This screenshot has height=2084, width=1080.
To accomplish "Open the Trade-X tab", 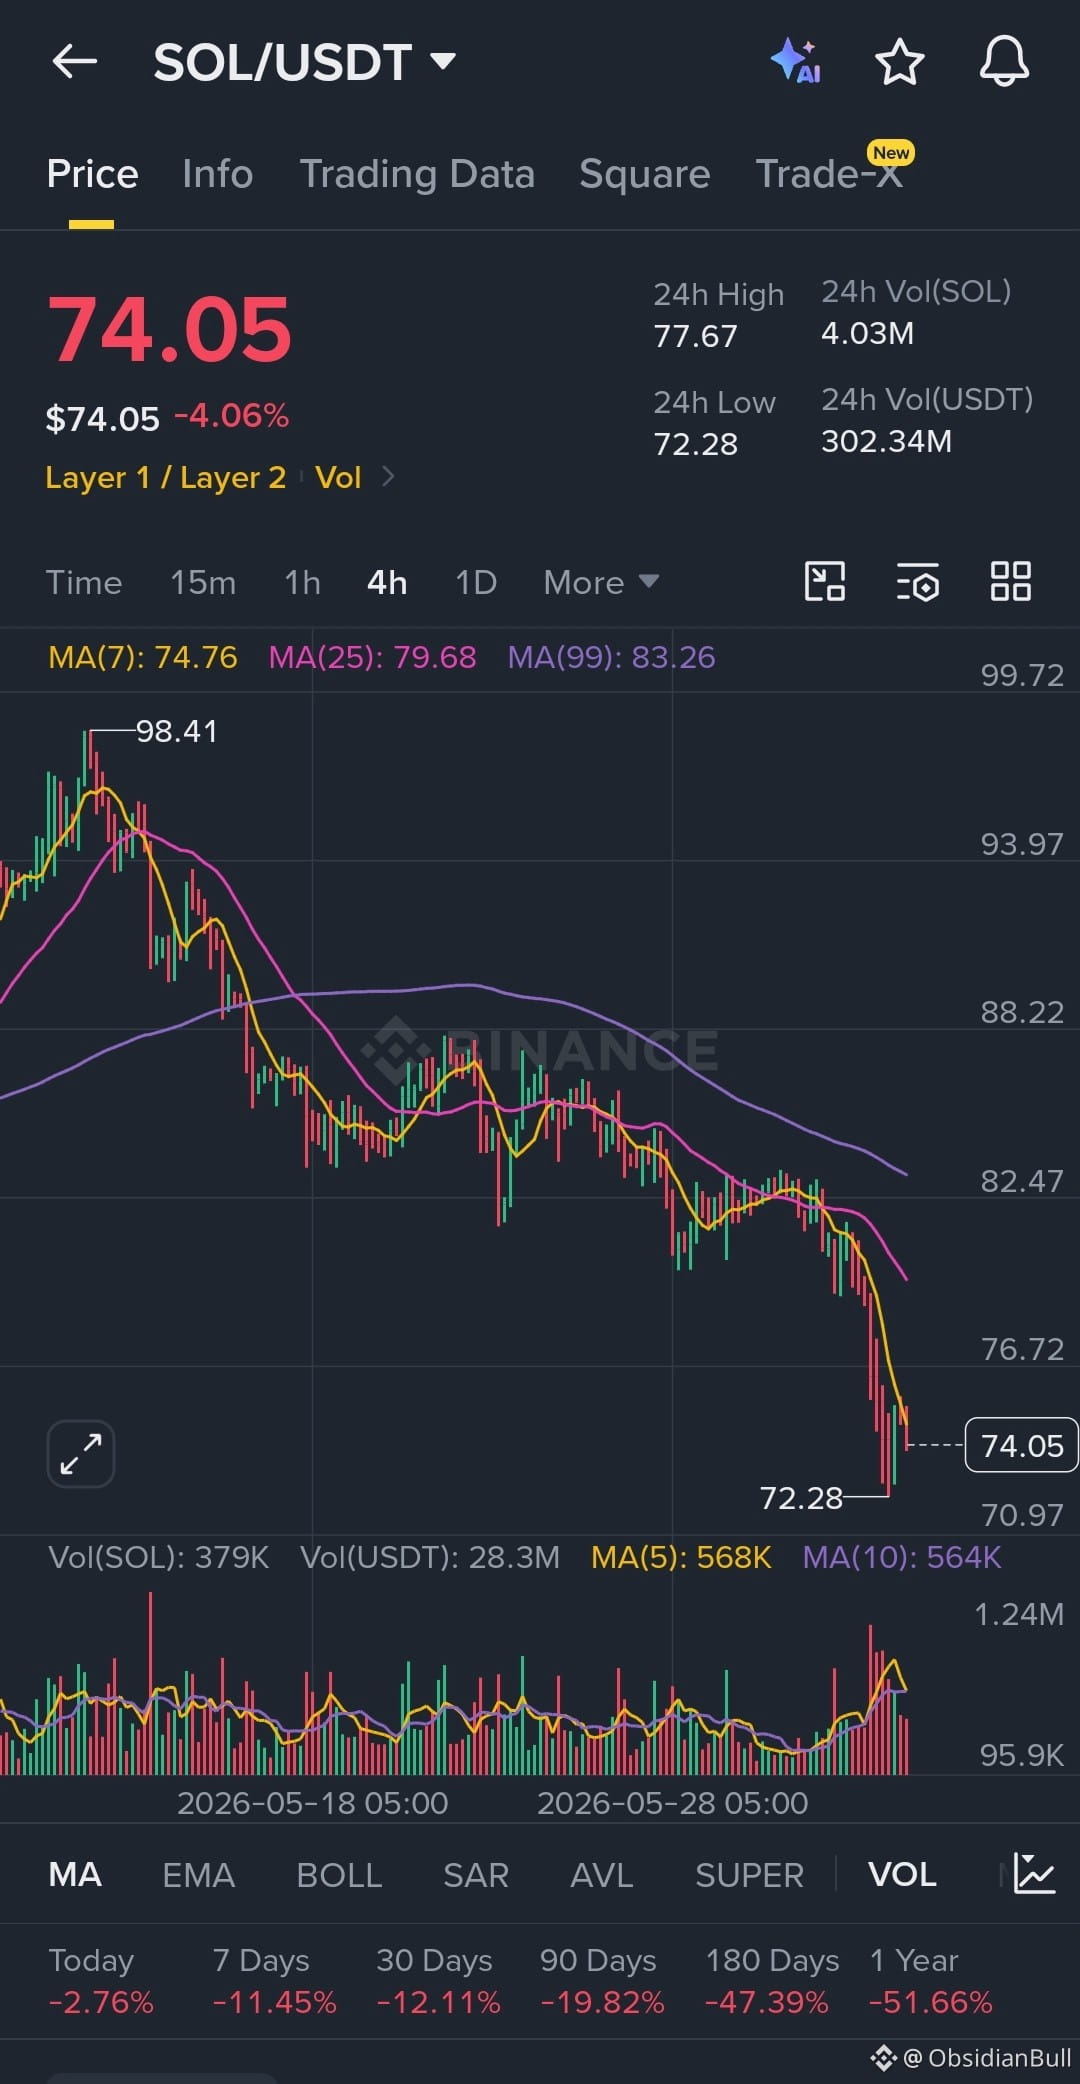I will pyautogui.click(x=830, y=174).
